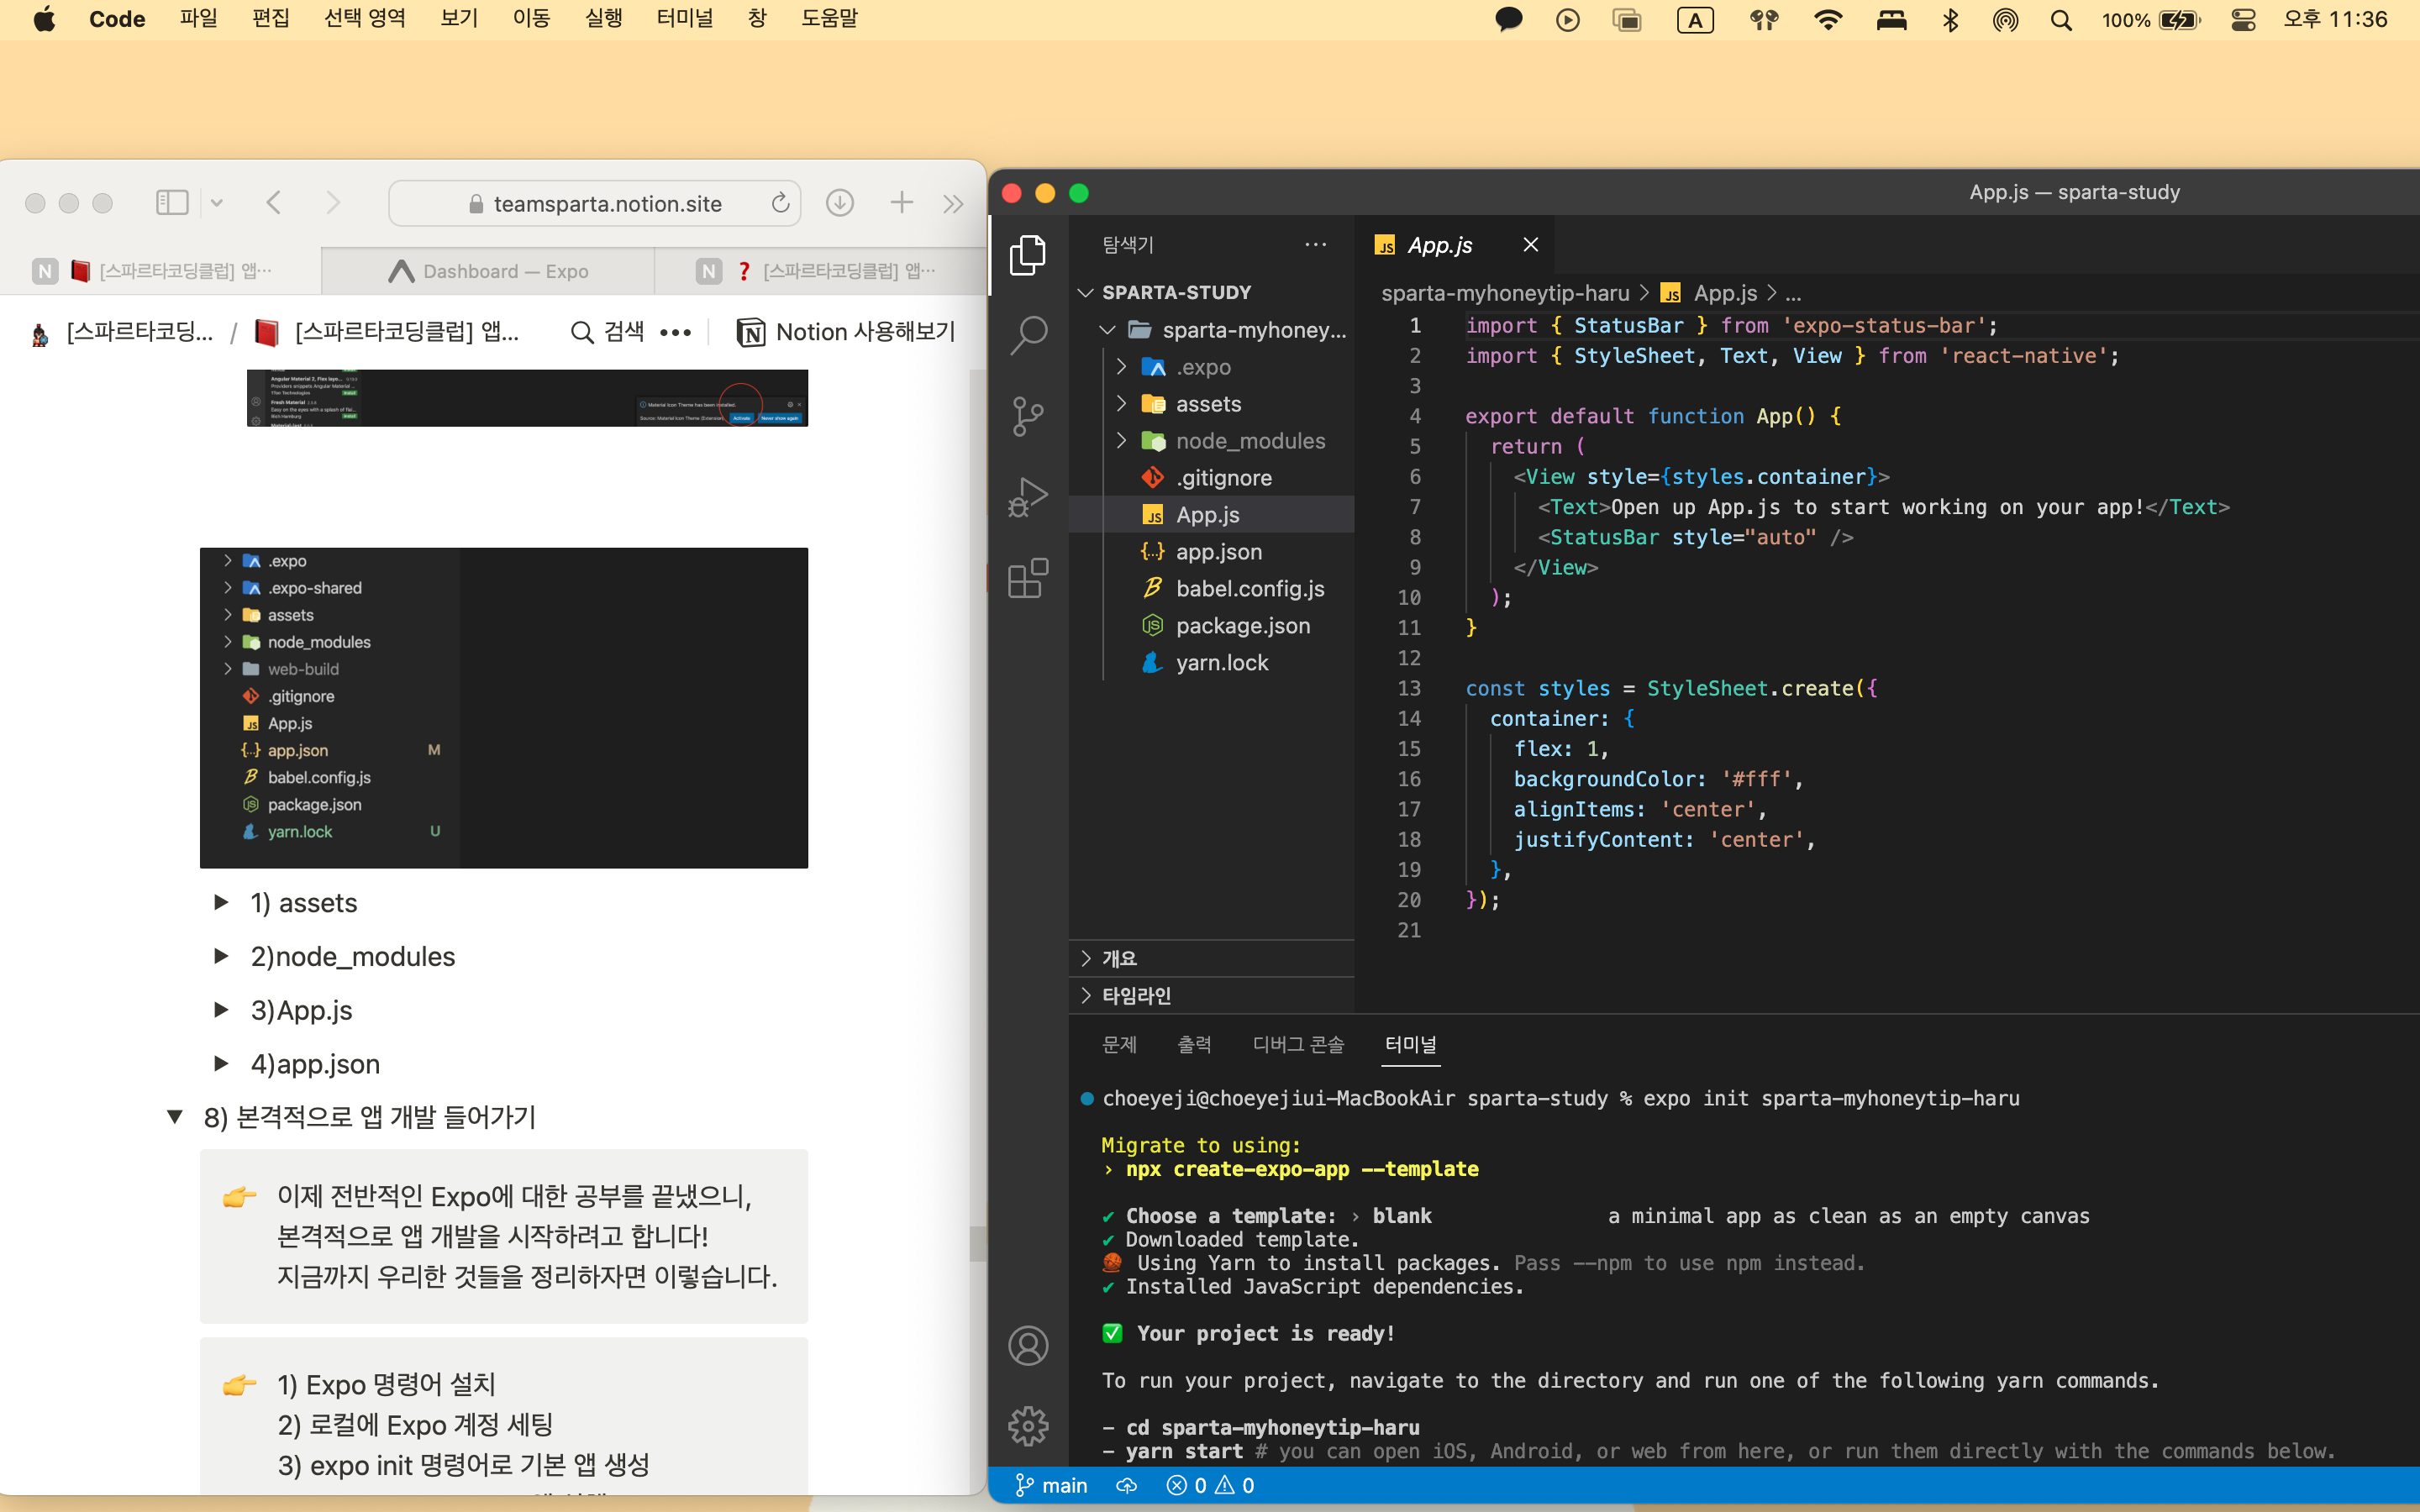Switch to the Dashboard — Expo Safari tab

(x=488, y=271)
